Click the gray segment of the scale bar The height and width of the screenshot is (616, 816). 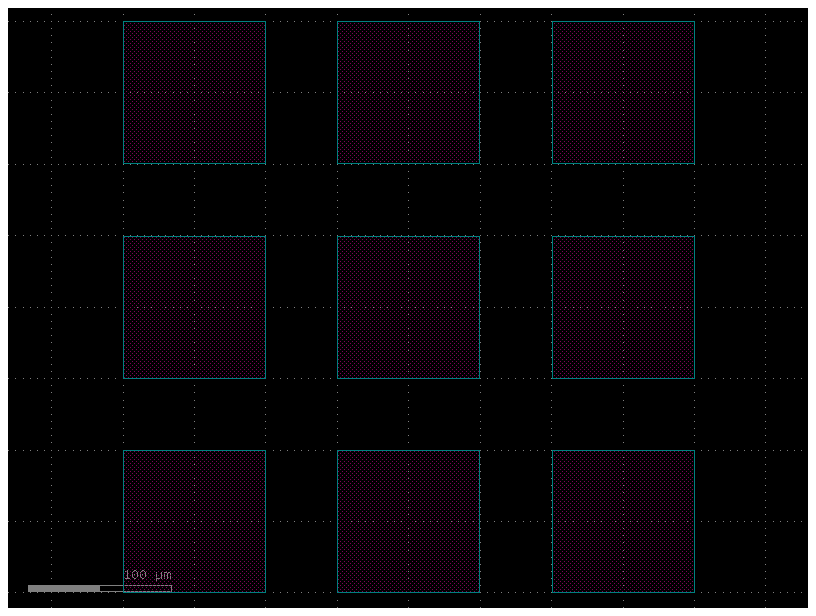coord(64,588)
